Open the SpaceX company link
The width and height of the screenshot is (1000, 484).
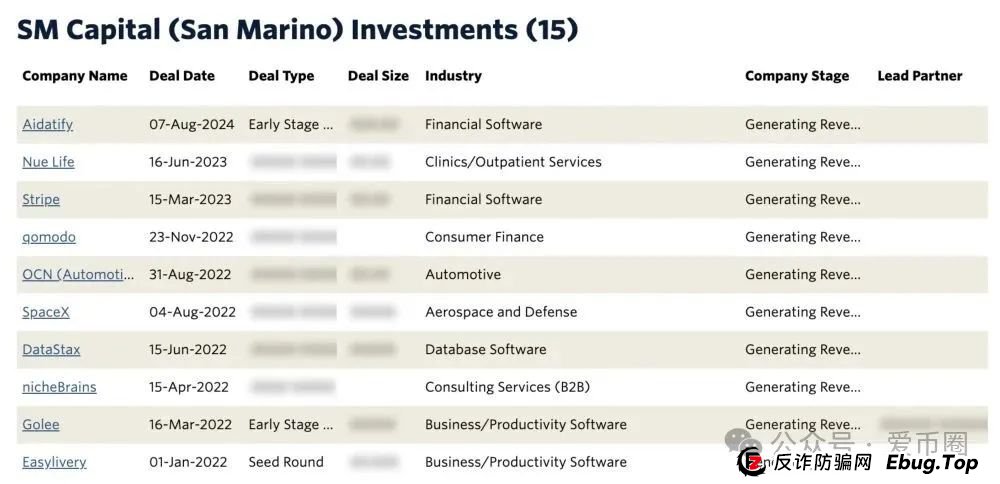[46, 312]
